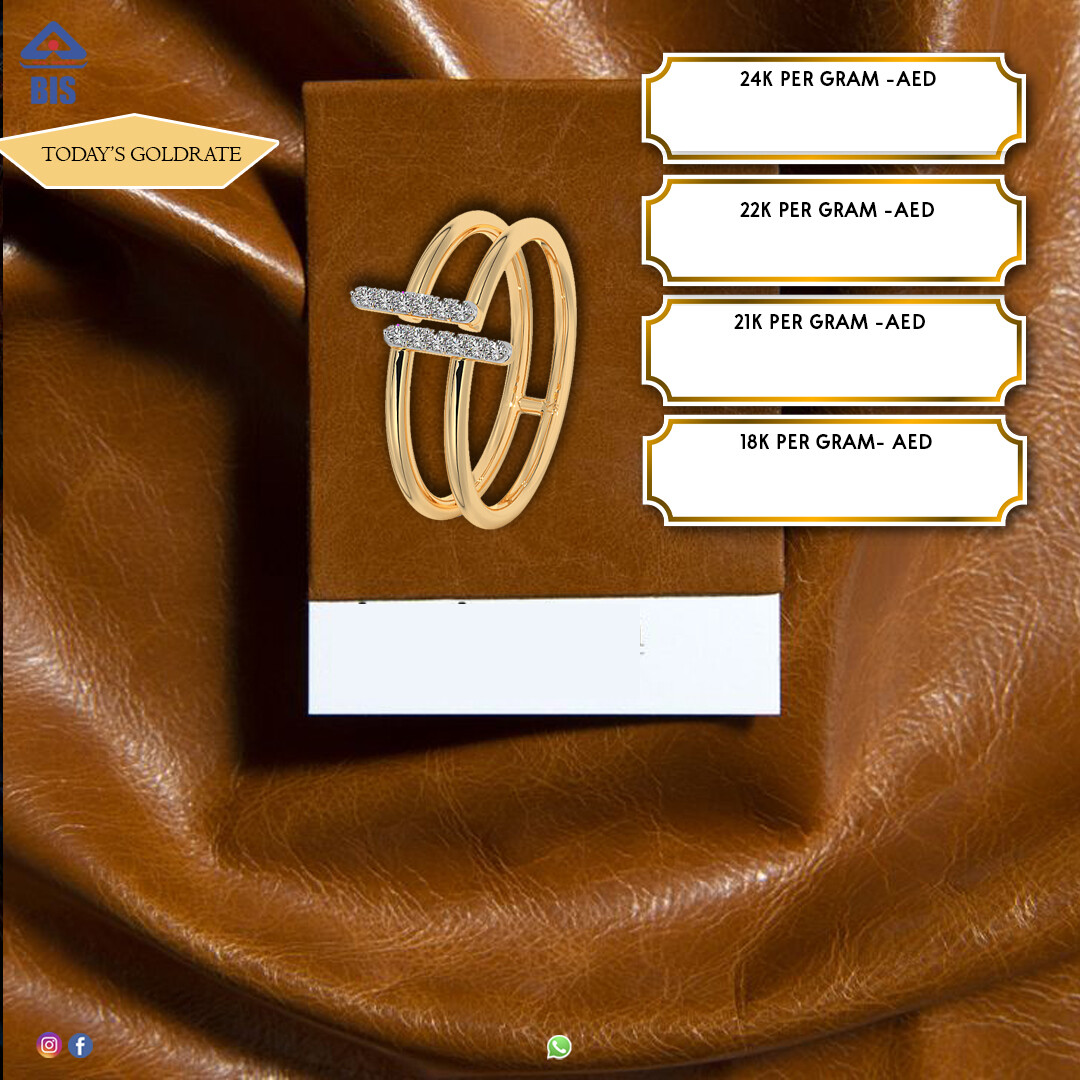
Task: Click the gold diamond ring image
Action: [466, 368]
